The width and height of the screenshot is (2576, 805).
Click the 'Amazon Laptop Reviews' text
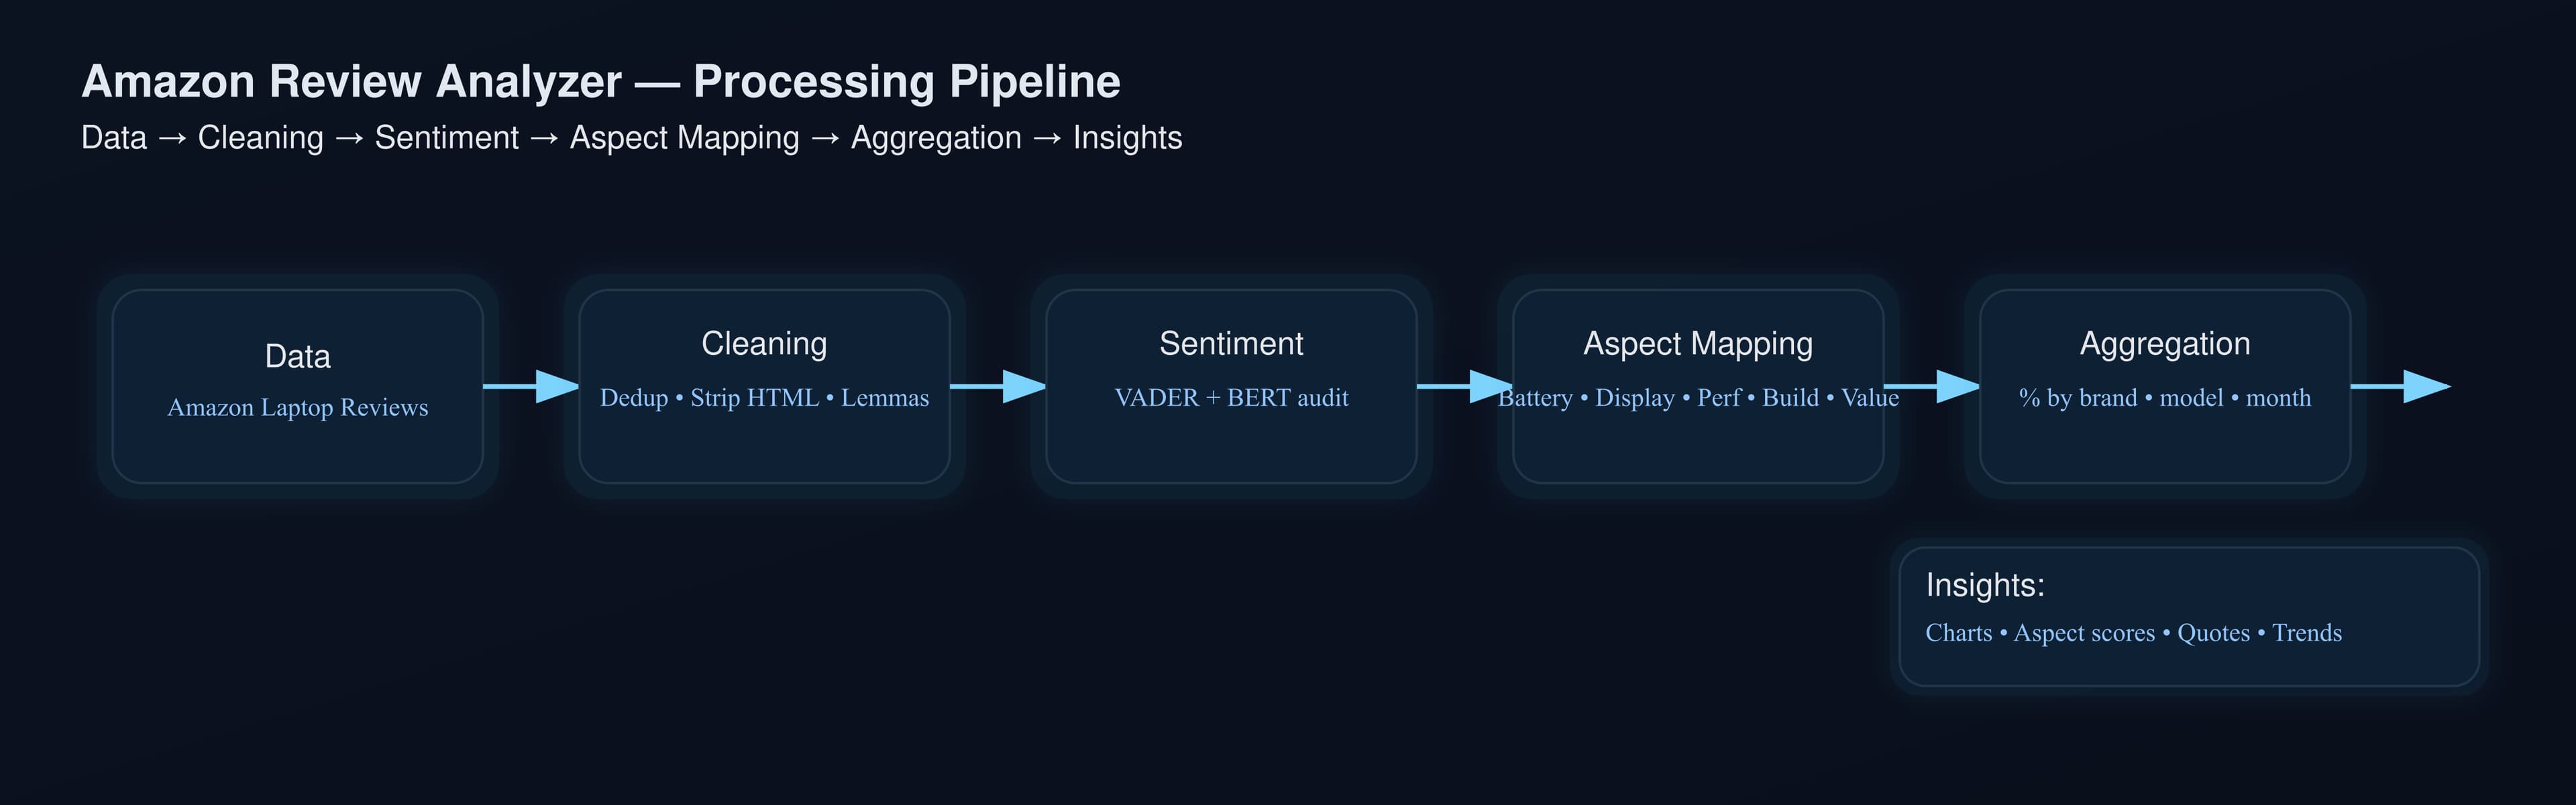click(297, 408)
